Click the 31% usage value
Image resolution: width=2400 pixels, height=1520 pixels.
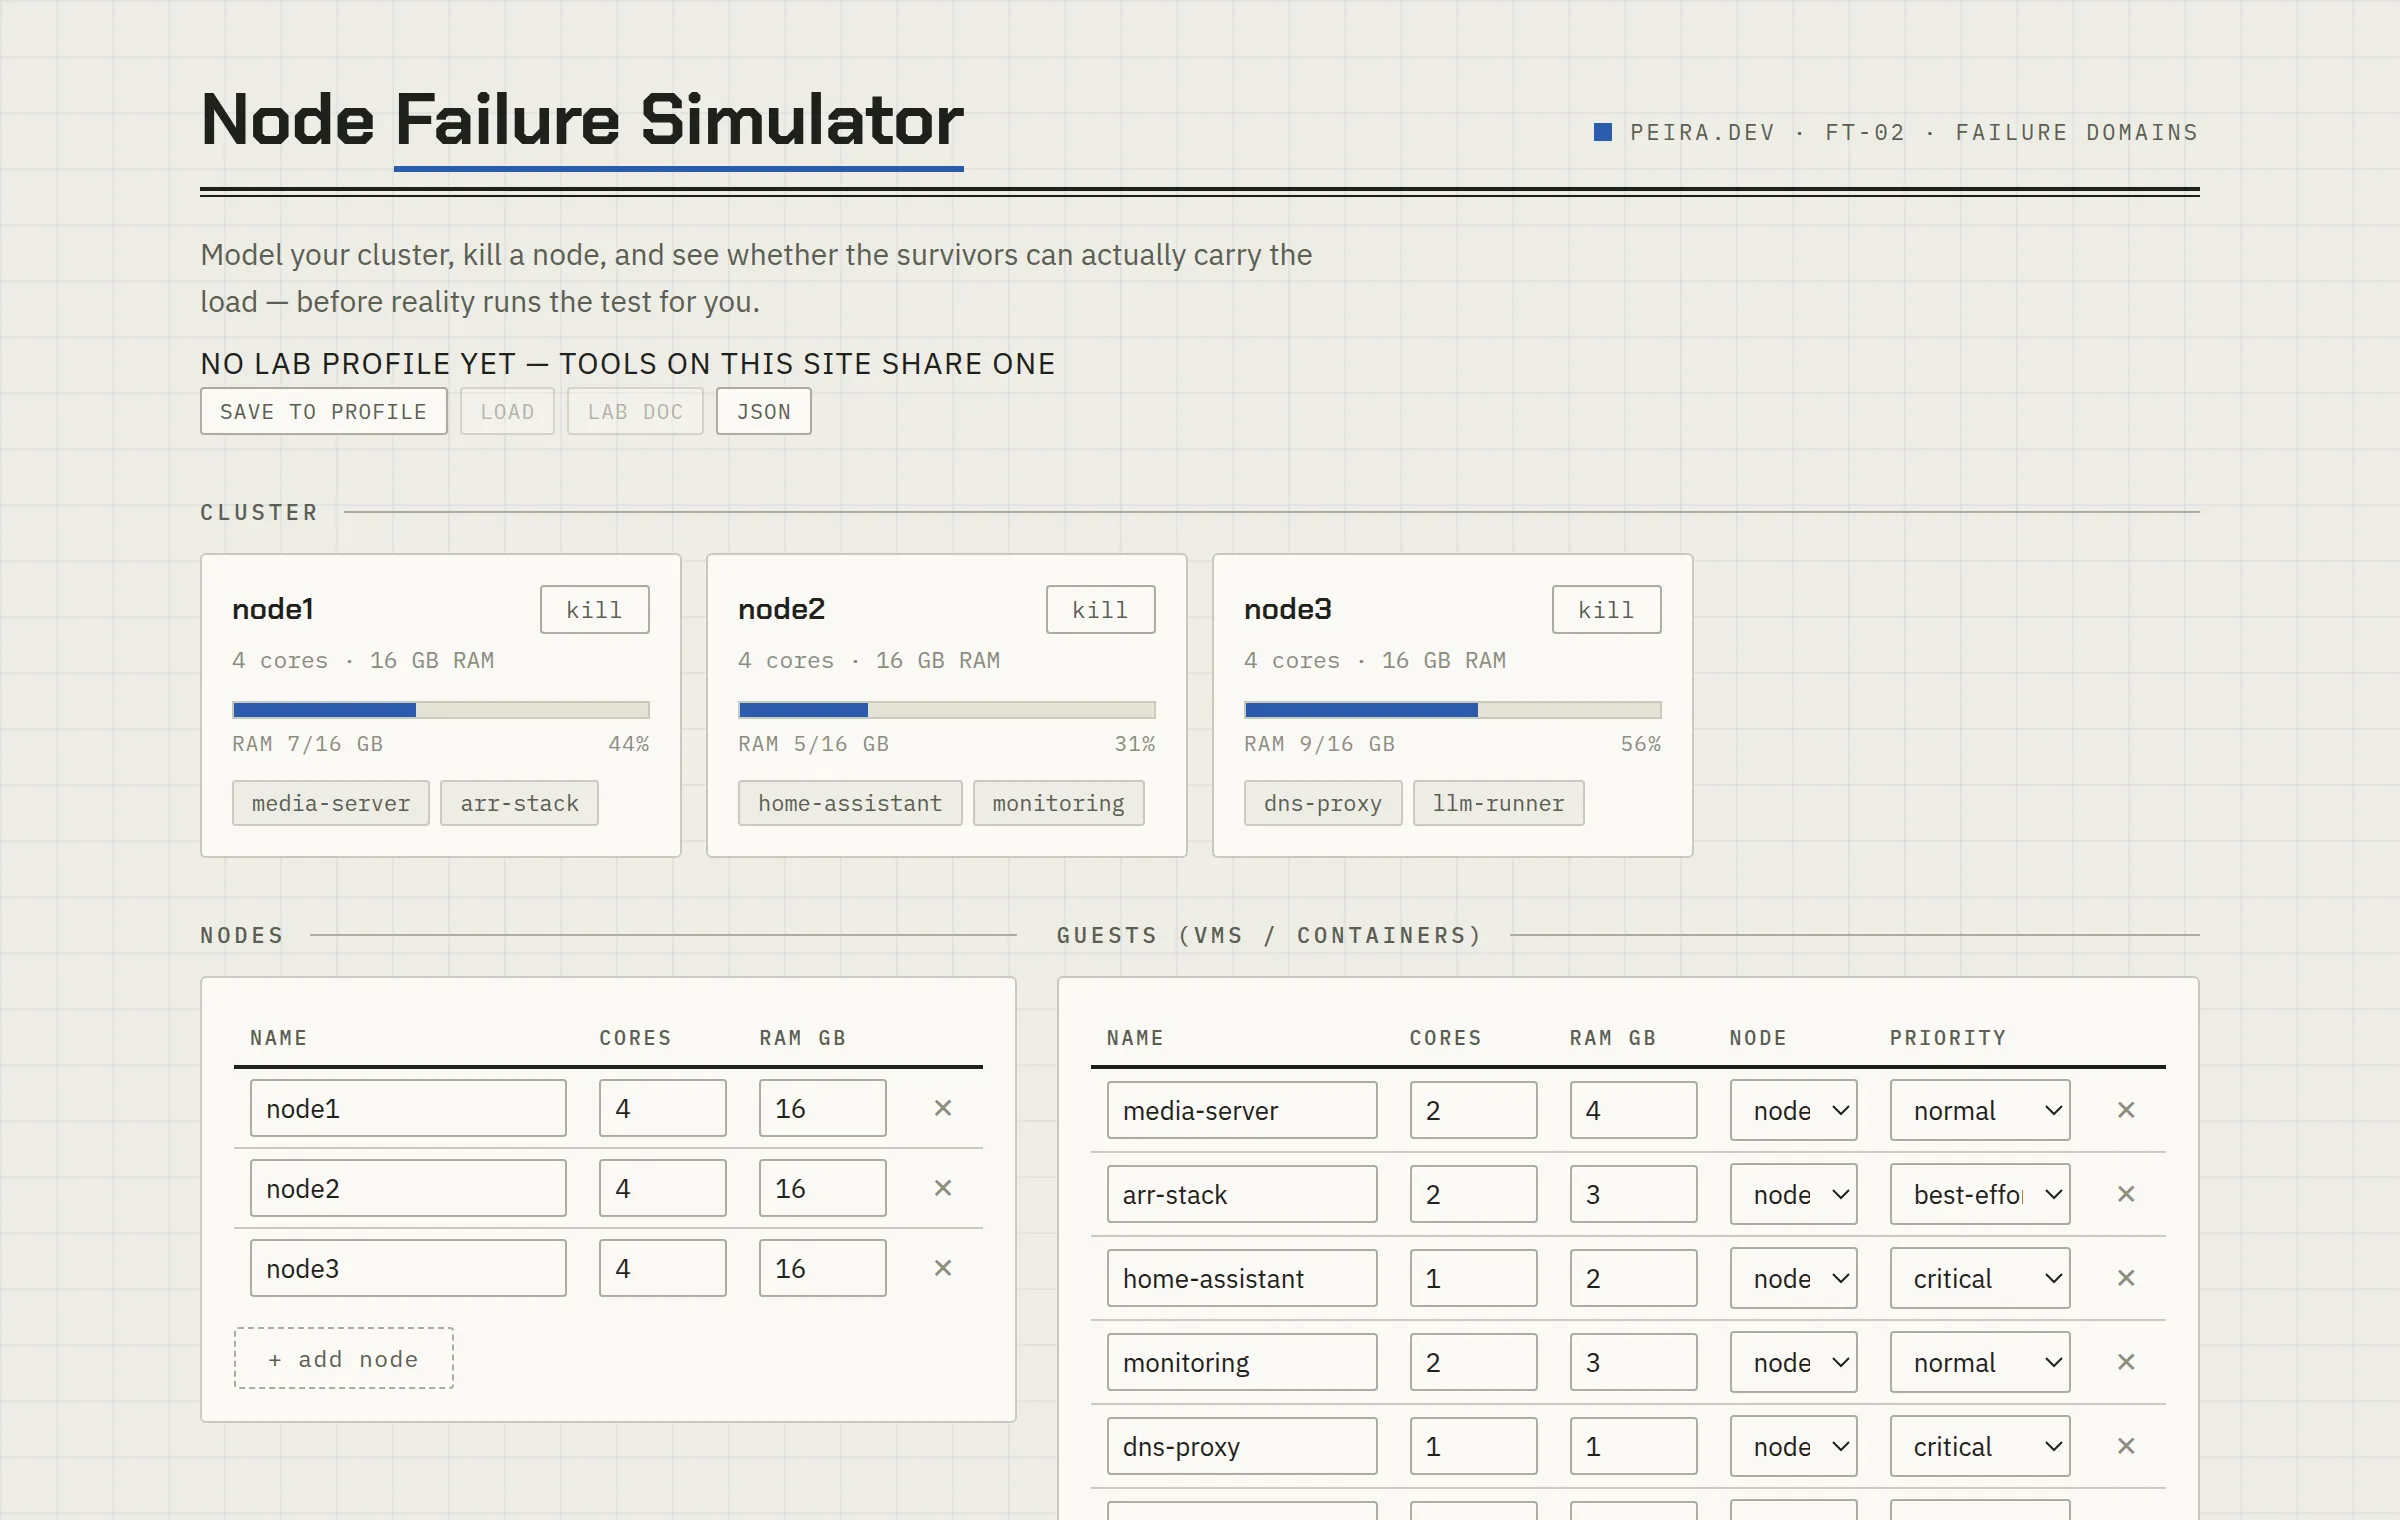click(1135, 744)
